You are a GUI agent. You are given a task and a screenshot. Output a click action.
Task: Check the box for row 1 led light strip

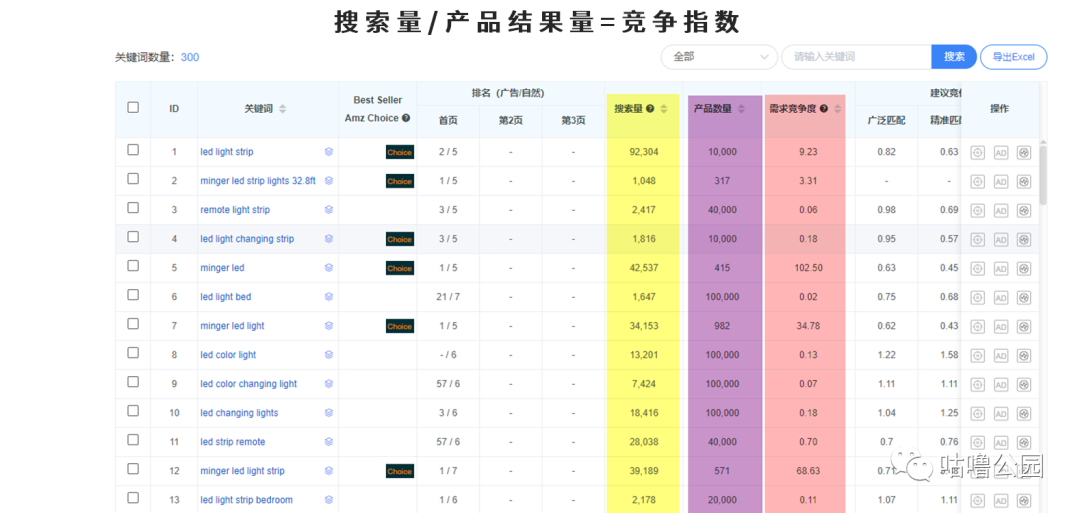133,150
